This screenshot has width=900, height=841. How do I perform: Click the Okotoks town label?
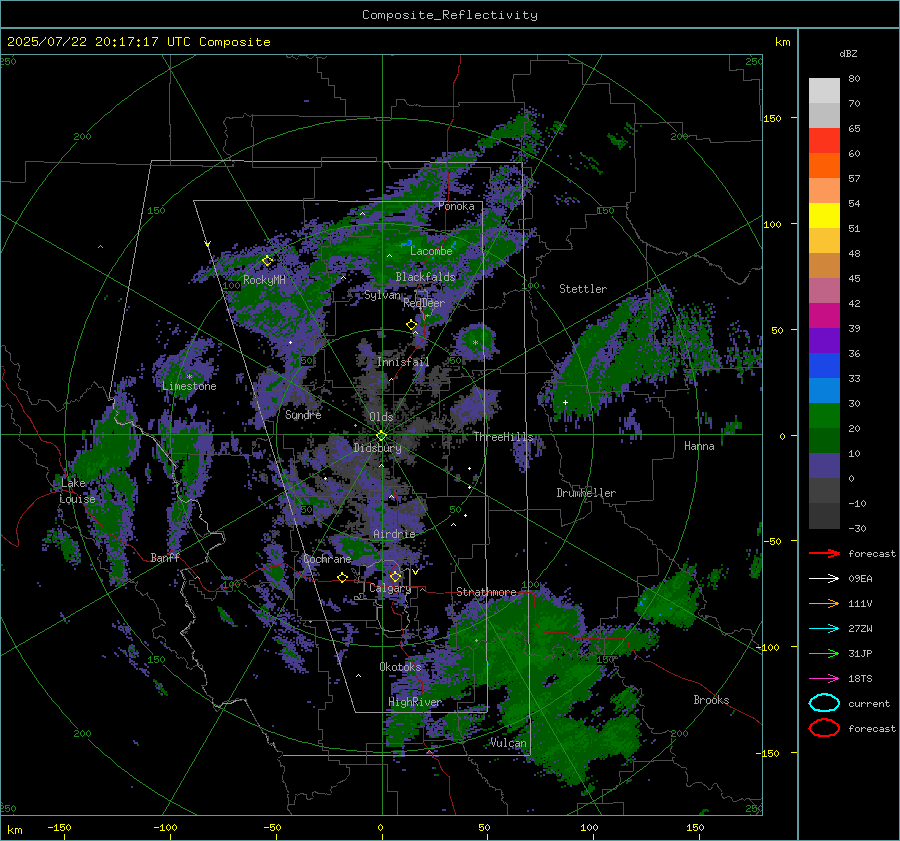click(x=400, y=667)
